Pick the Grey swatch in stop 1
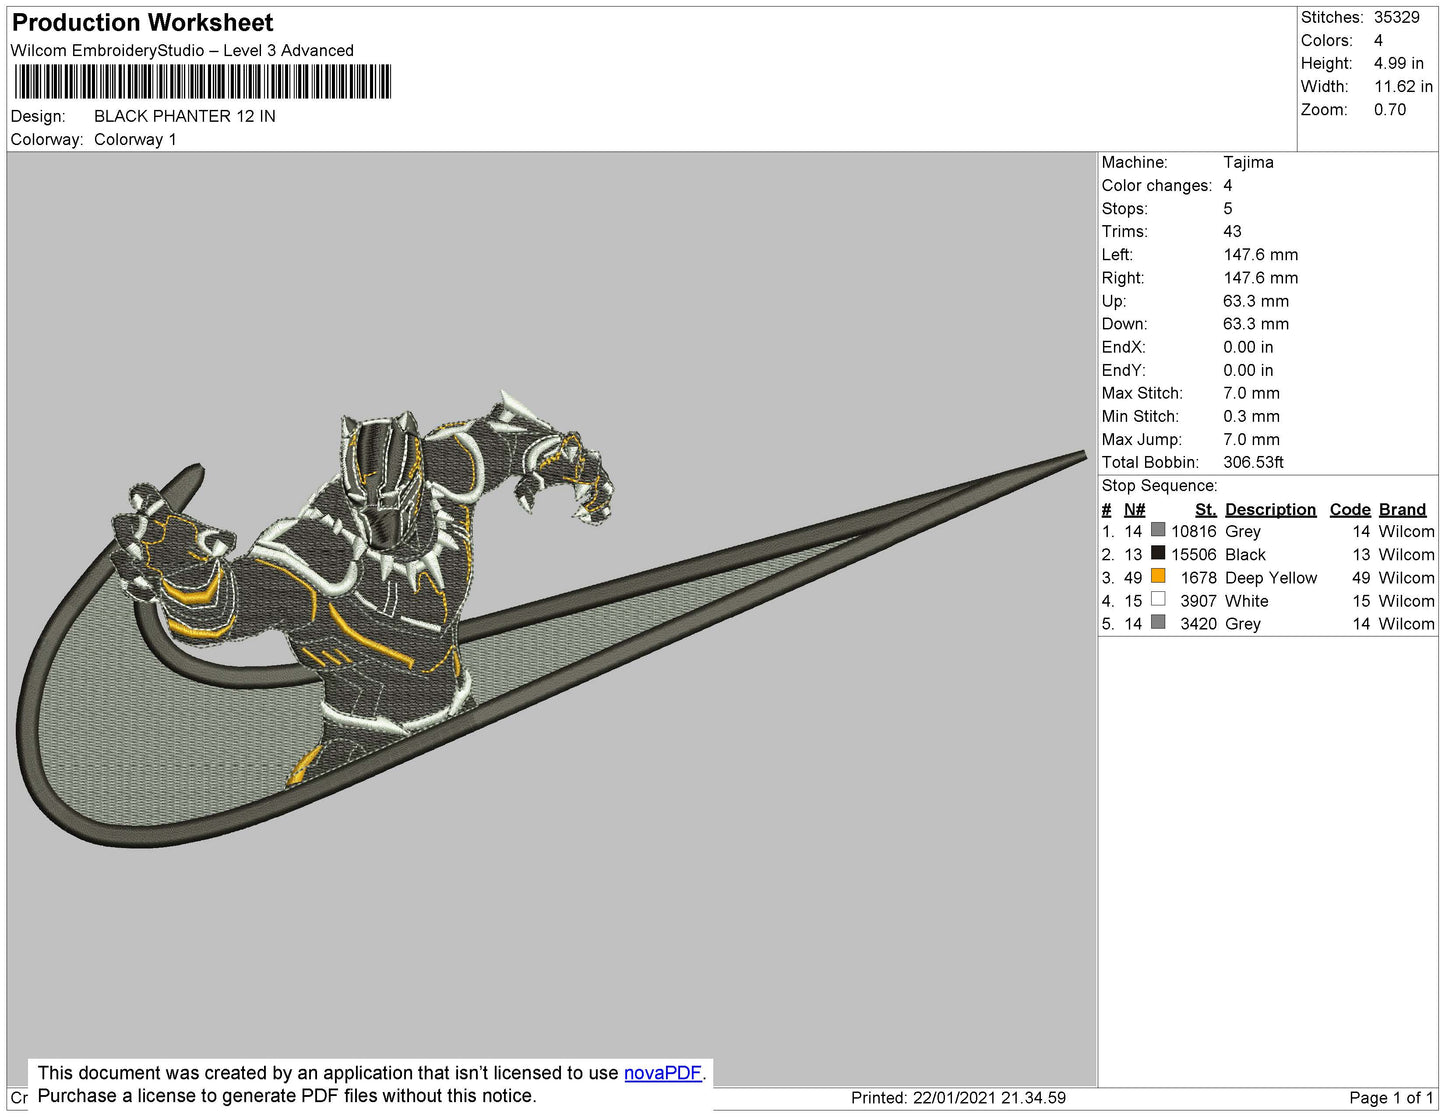The height and width of the screenshot is (1117, 1445). pos(1158,530)
